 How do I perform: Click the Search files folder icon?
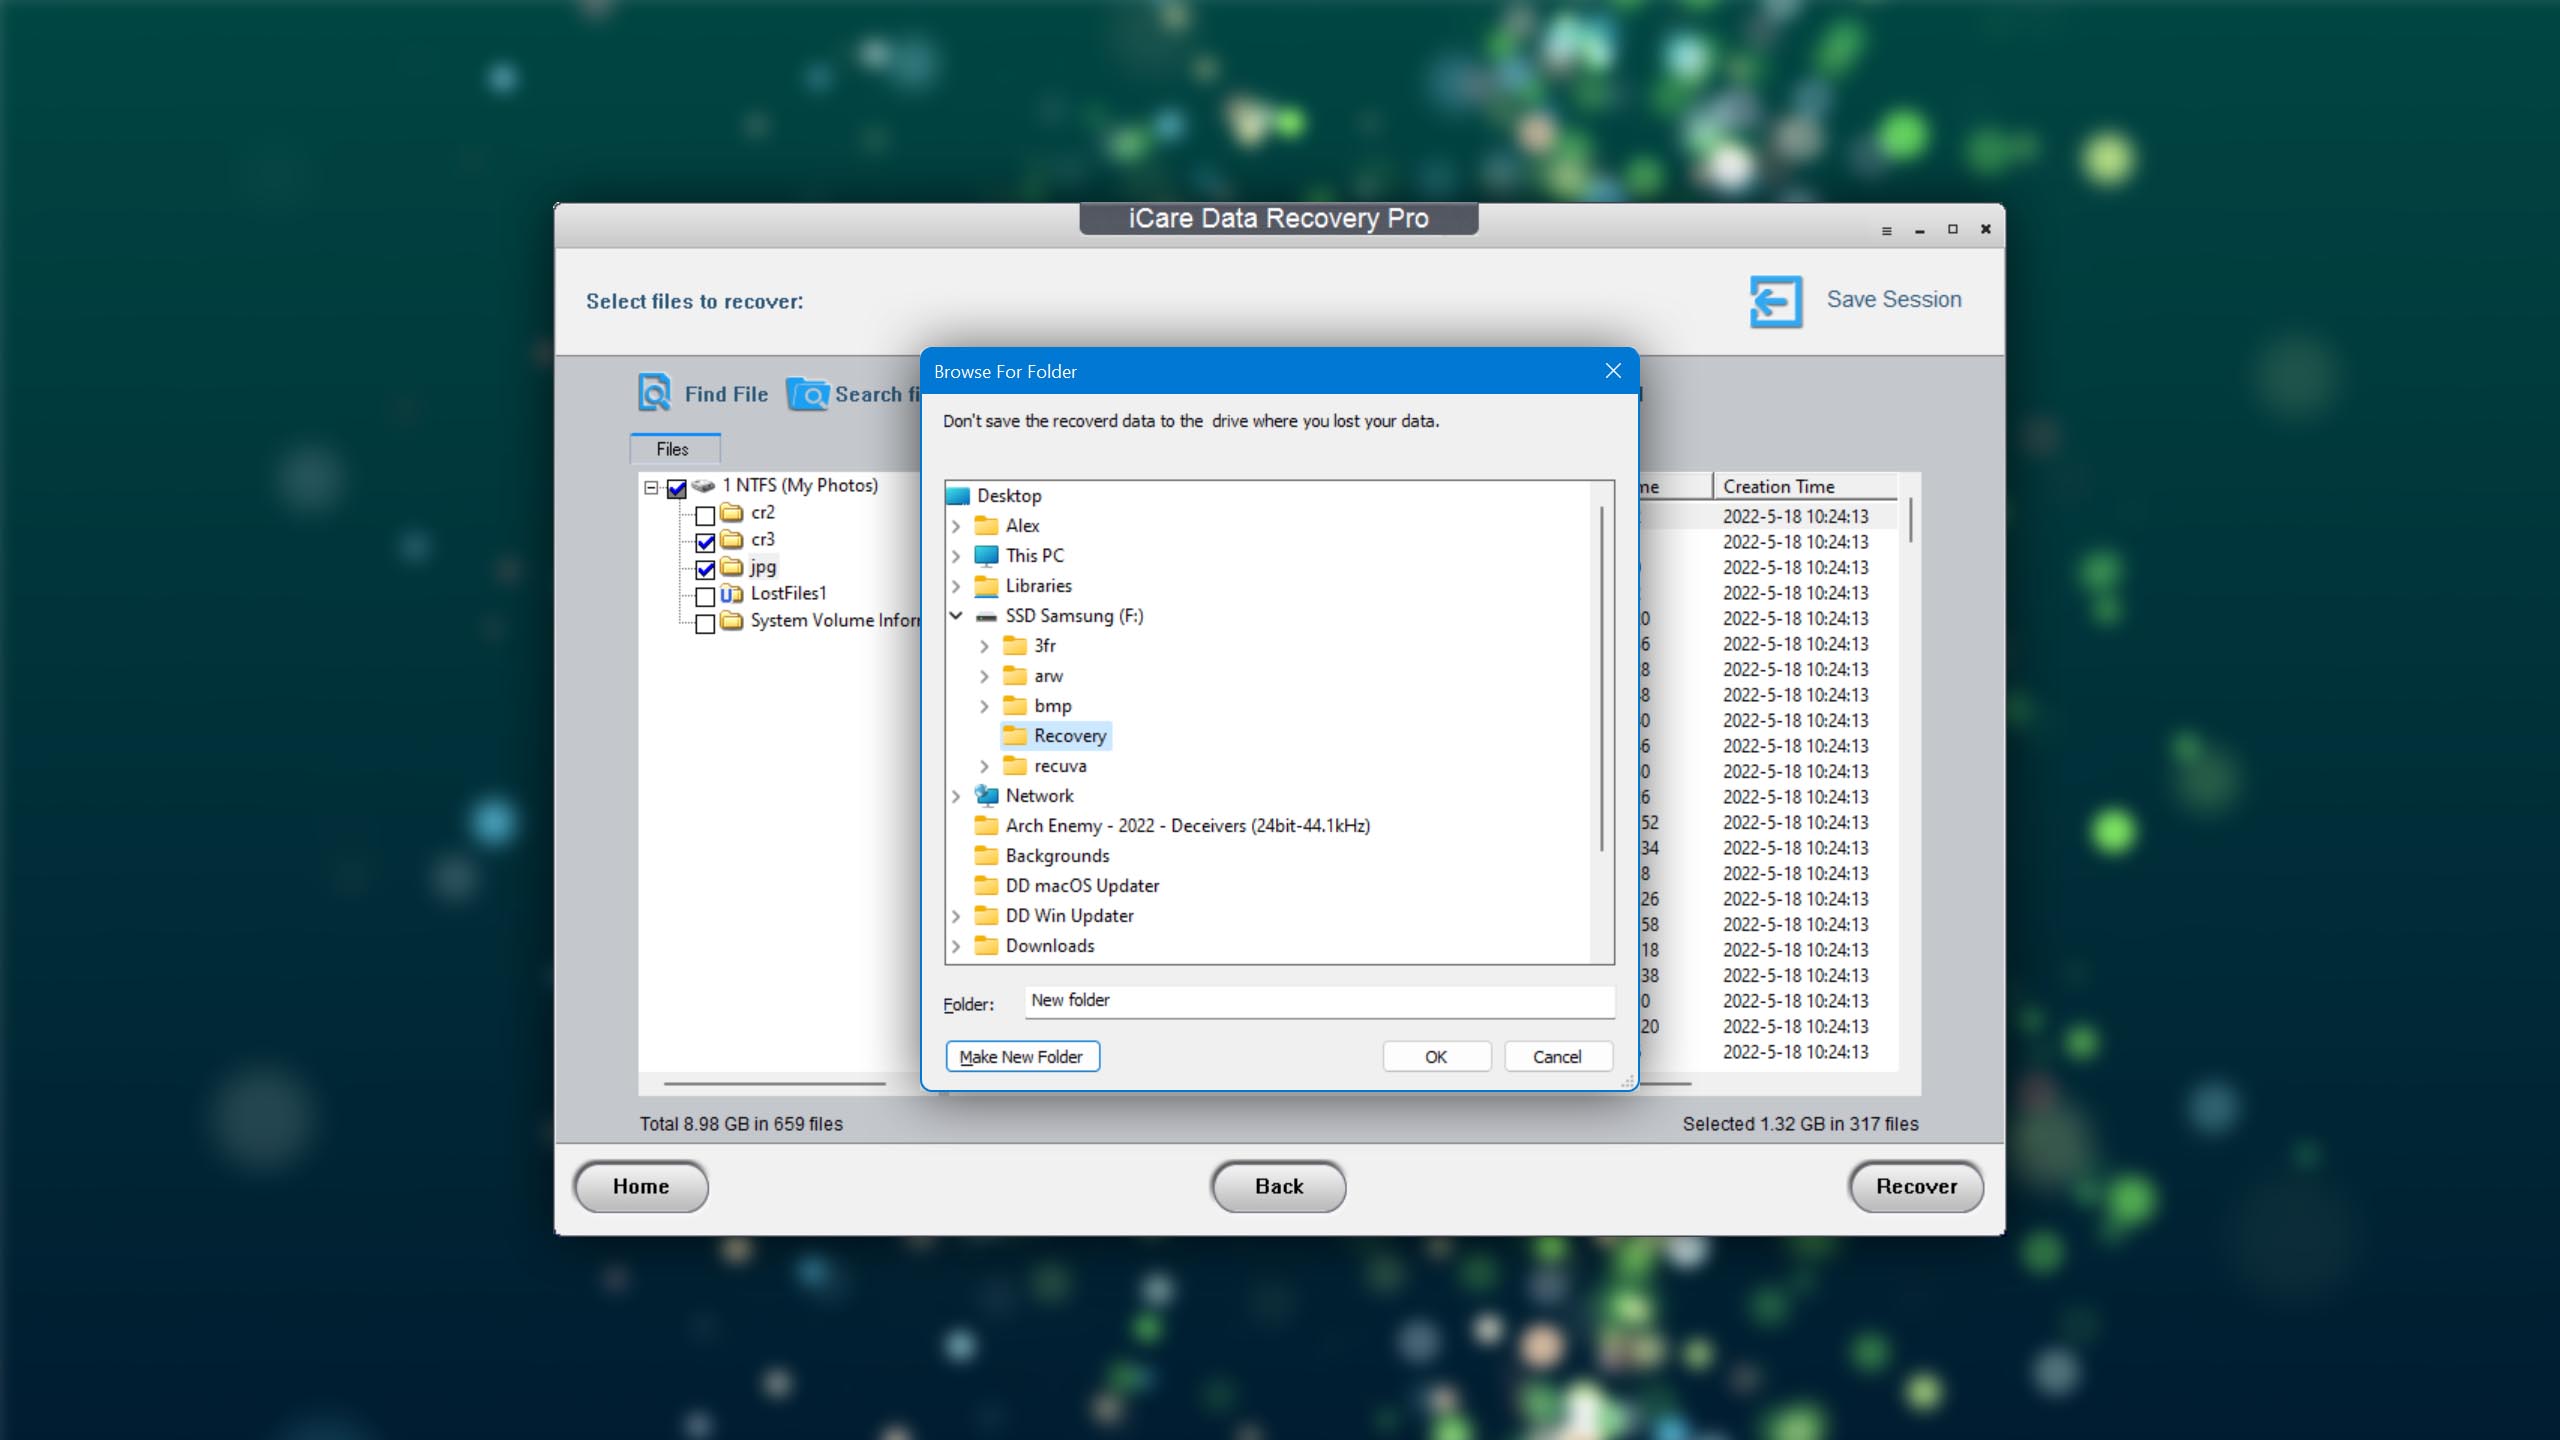tap(807, 394)
